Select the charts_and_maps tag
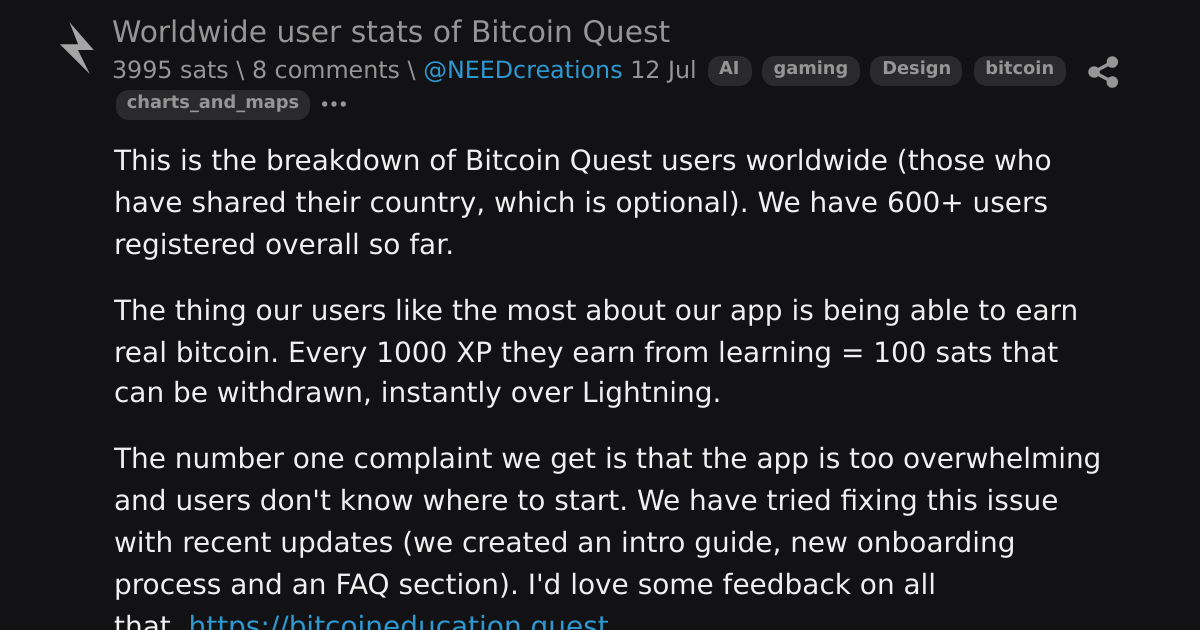1200x630 pixels. coord(213,104)
